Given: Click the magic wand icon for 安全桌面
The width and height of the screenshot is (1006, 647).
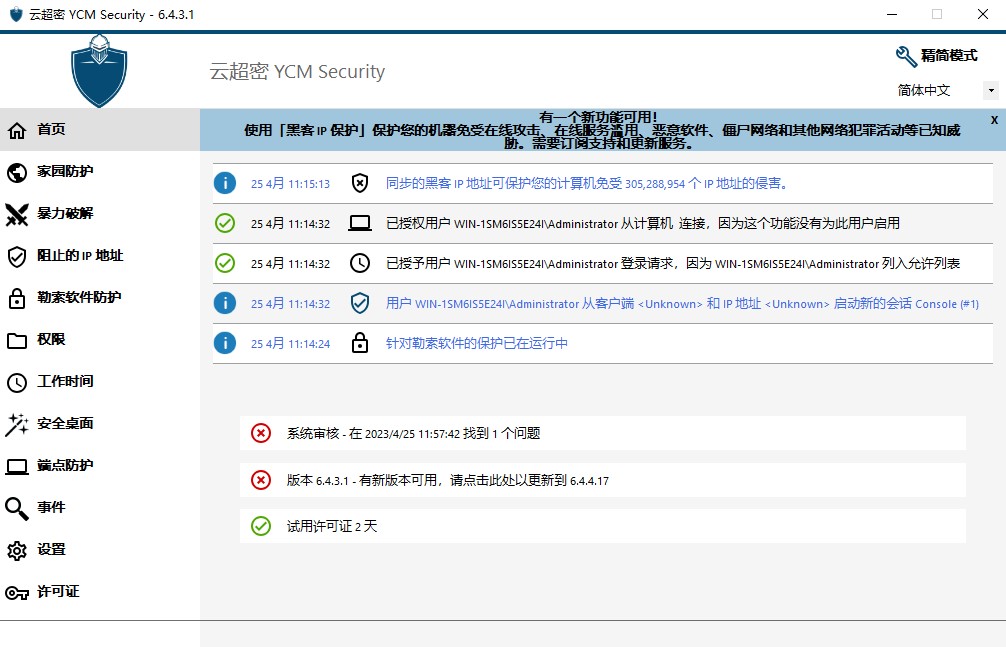Looking at the screenshot, I should click(17, 424).
